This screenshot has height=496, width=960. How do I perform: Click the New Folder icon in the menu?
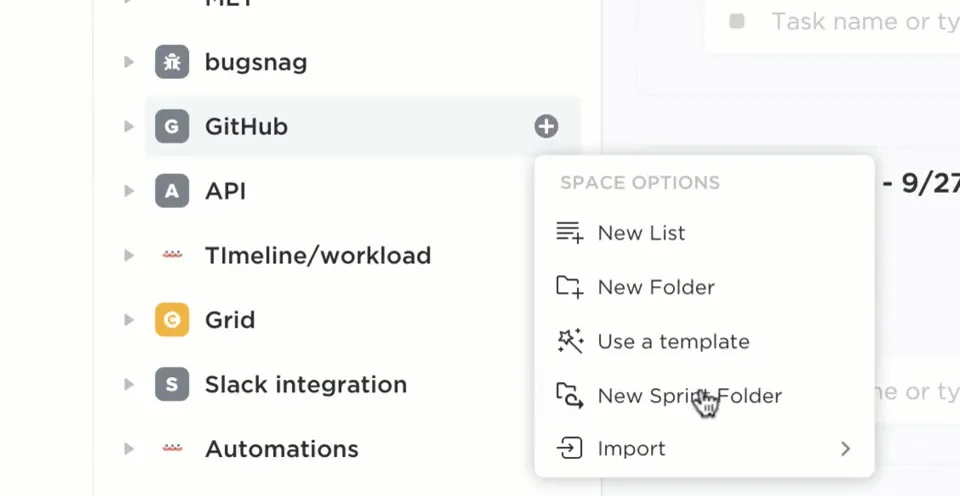(x=569, y=287)
